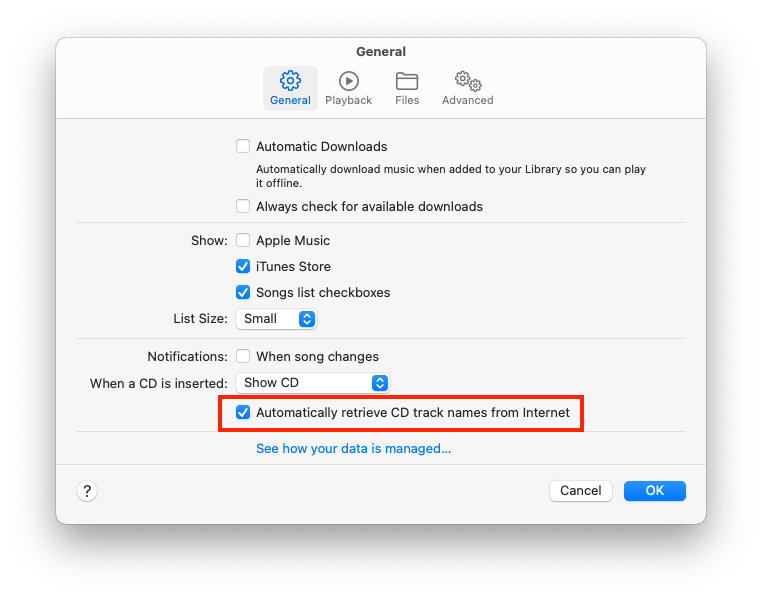Enable notifications When song changes

pyautogui.click(x=243, y=356)
